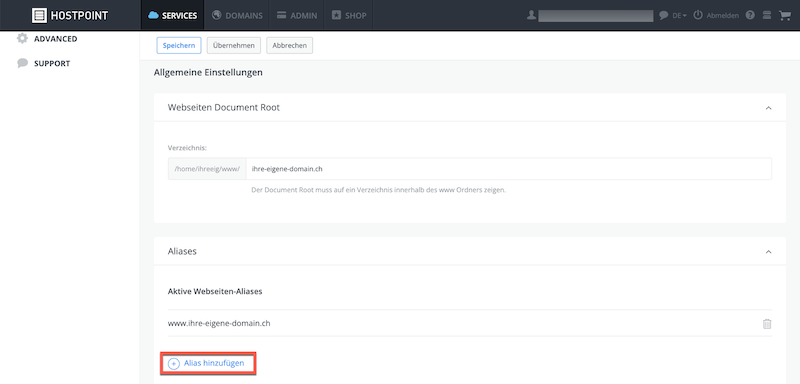
Task: Click the Hostpoint logo
Action: tap(70, 15)
